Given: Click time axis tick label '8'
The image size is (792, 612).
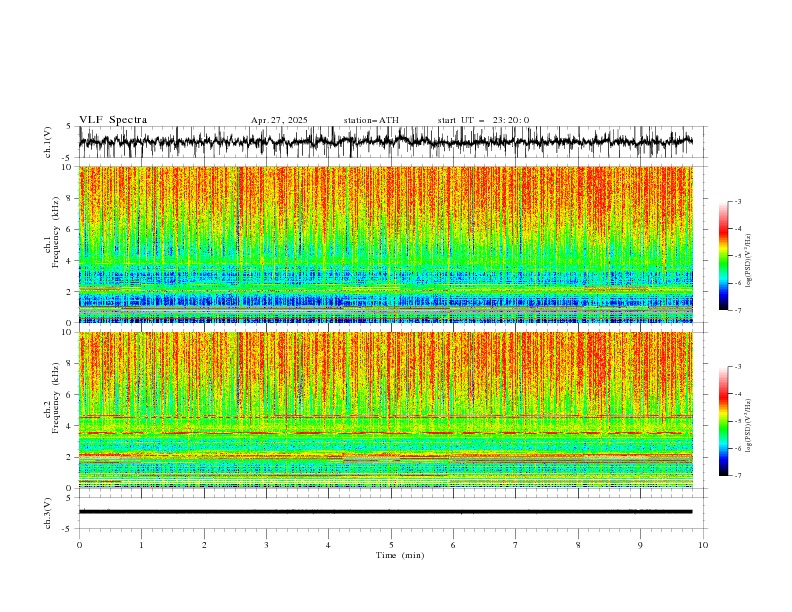Looking at the screenshot, I should pos(578,545).
